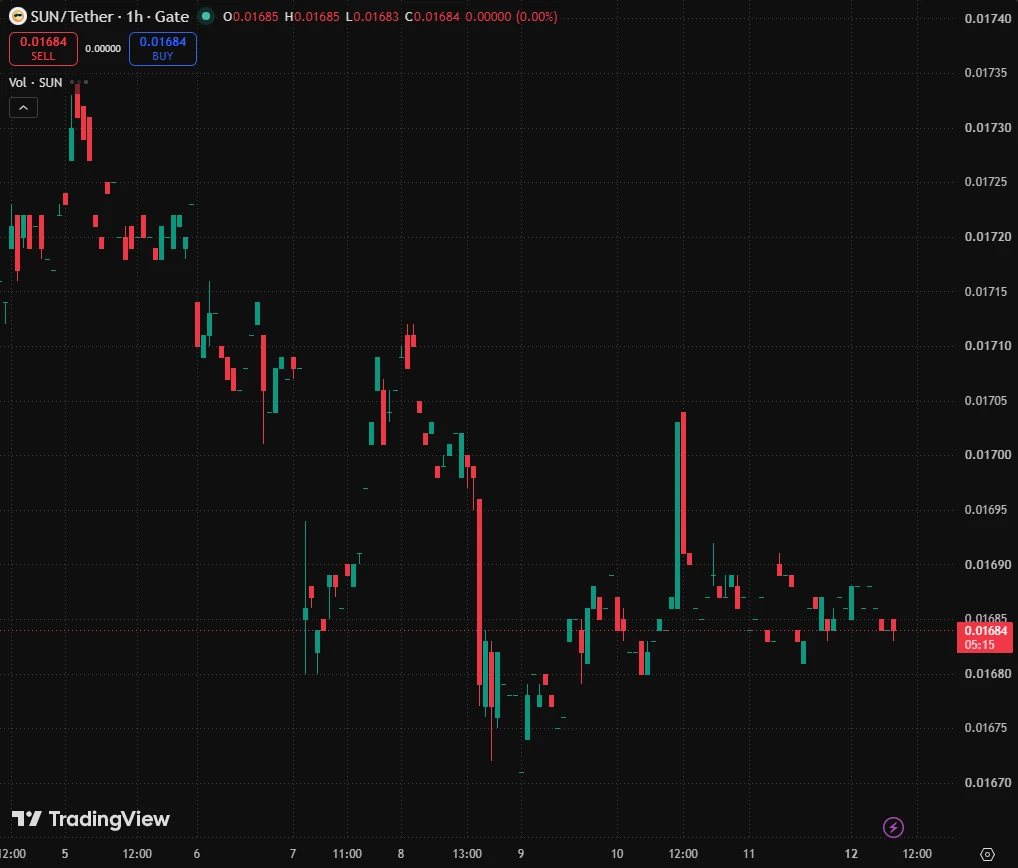Click the 0.01730 price axis label

pos(987,128)
